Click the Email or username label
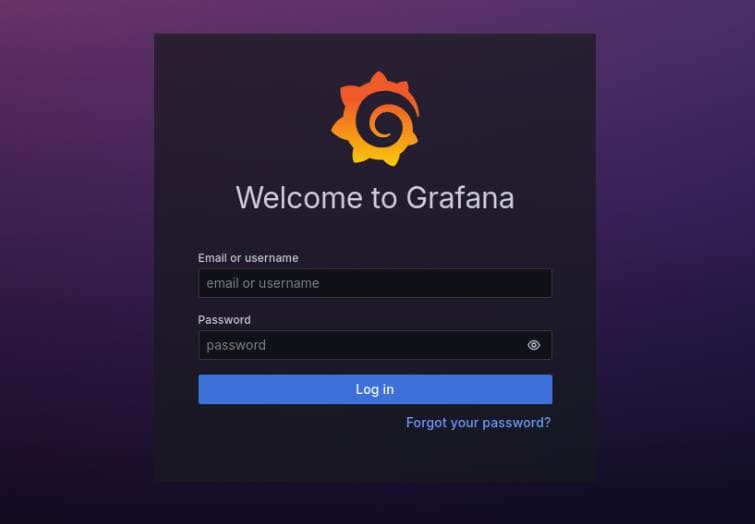The height and width of the screenshot is (524, 755). pos(248,258)
